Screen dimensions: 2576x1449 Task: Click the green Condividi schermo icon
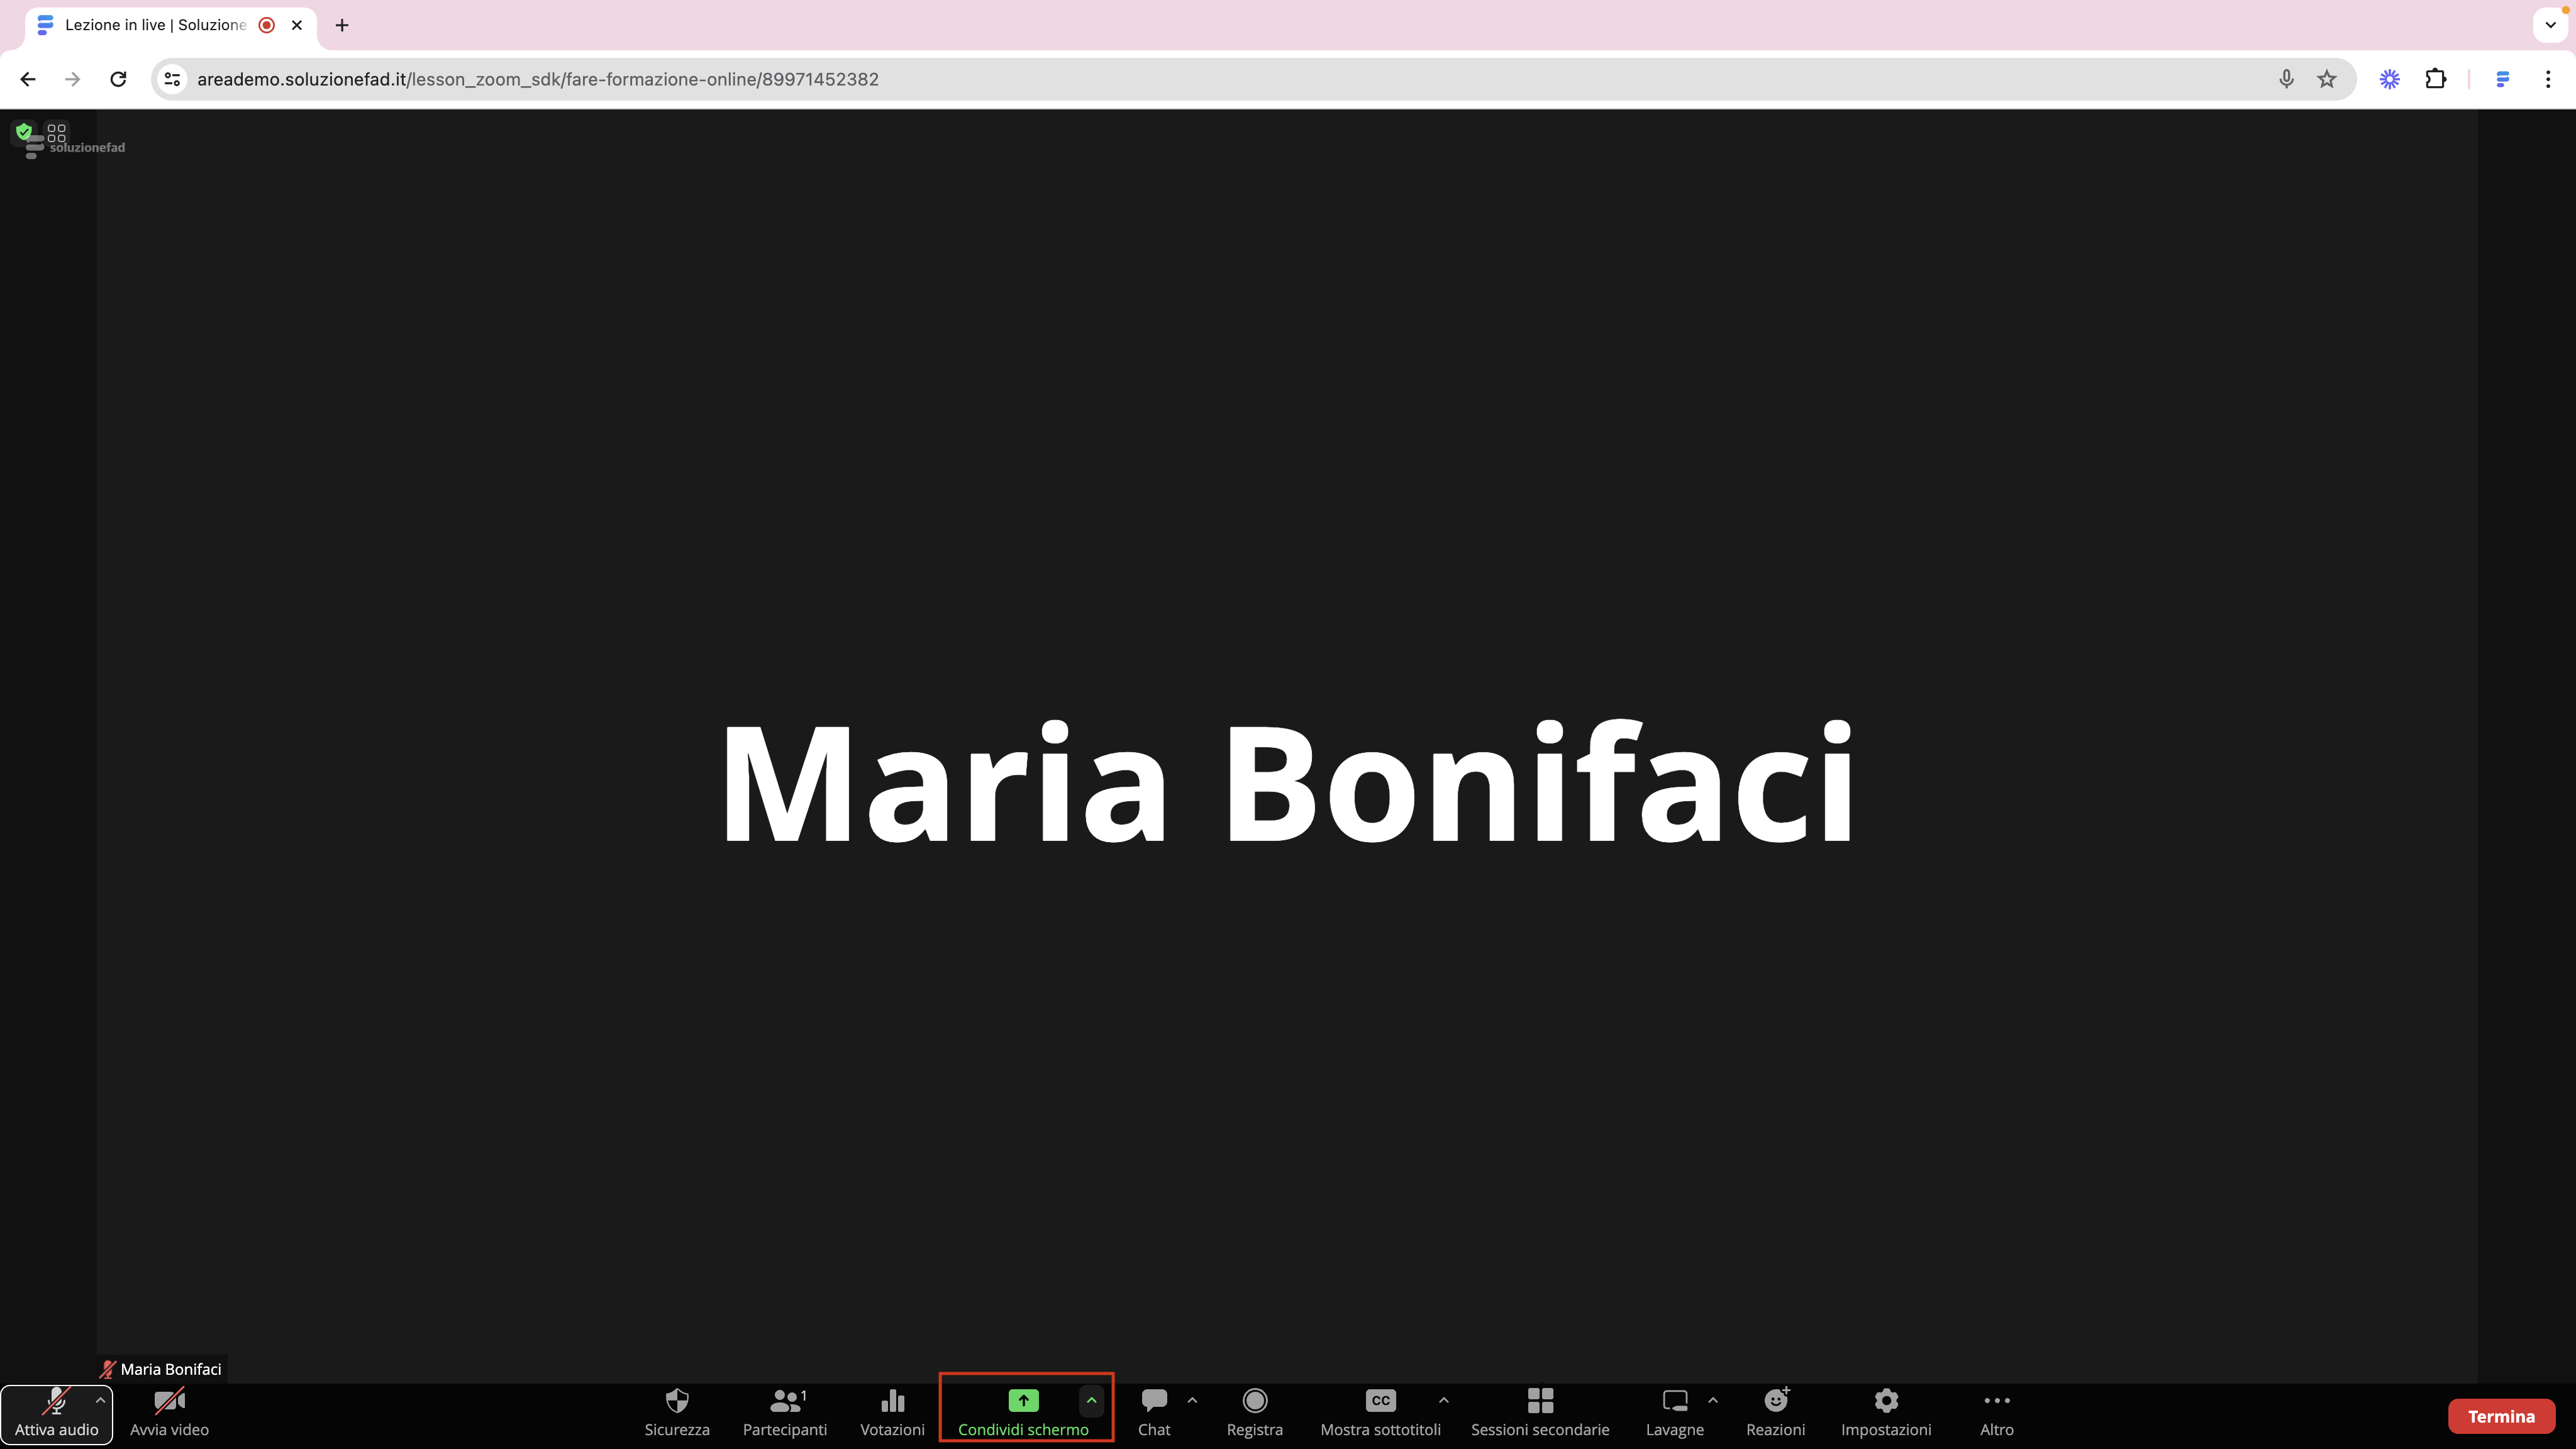point(1023,1400)
